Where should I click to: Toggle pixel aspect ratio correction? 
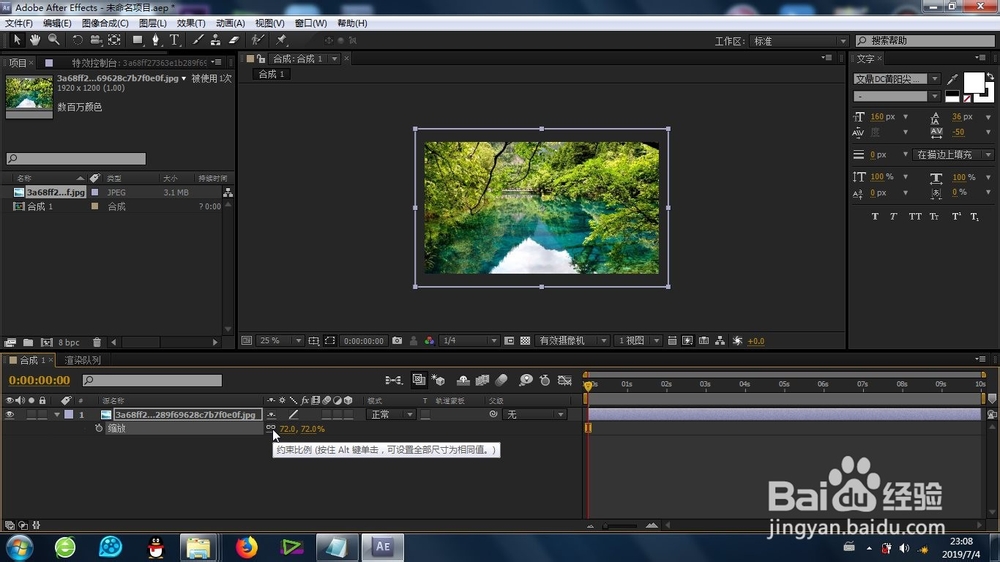click(672, 341)
